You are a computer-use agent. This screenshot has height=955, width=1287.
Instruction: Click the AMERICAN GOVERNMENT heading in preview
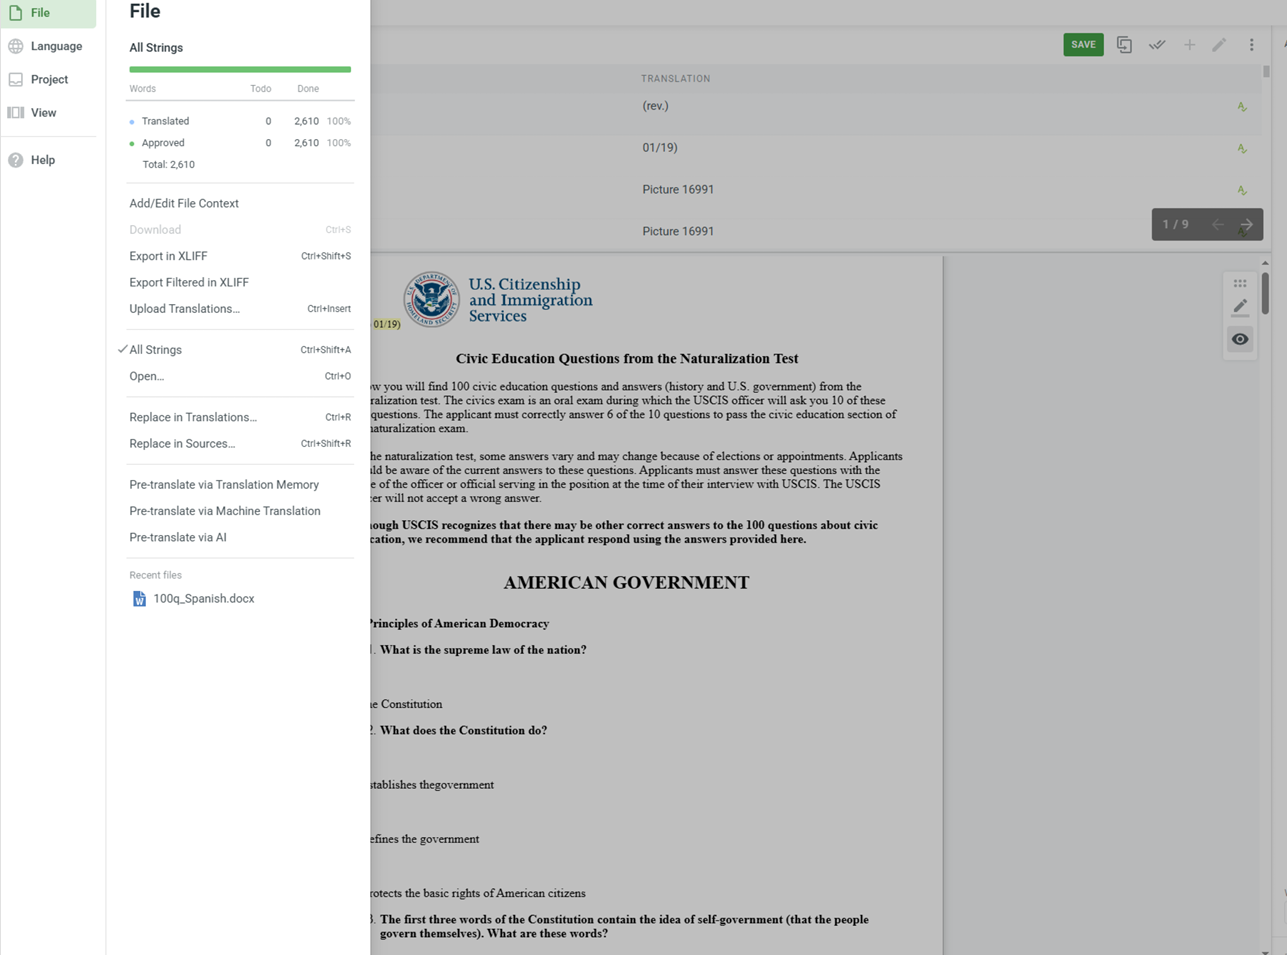point(626,583)
